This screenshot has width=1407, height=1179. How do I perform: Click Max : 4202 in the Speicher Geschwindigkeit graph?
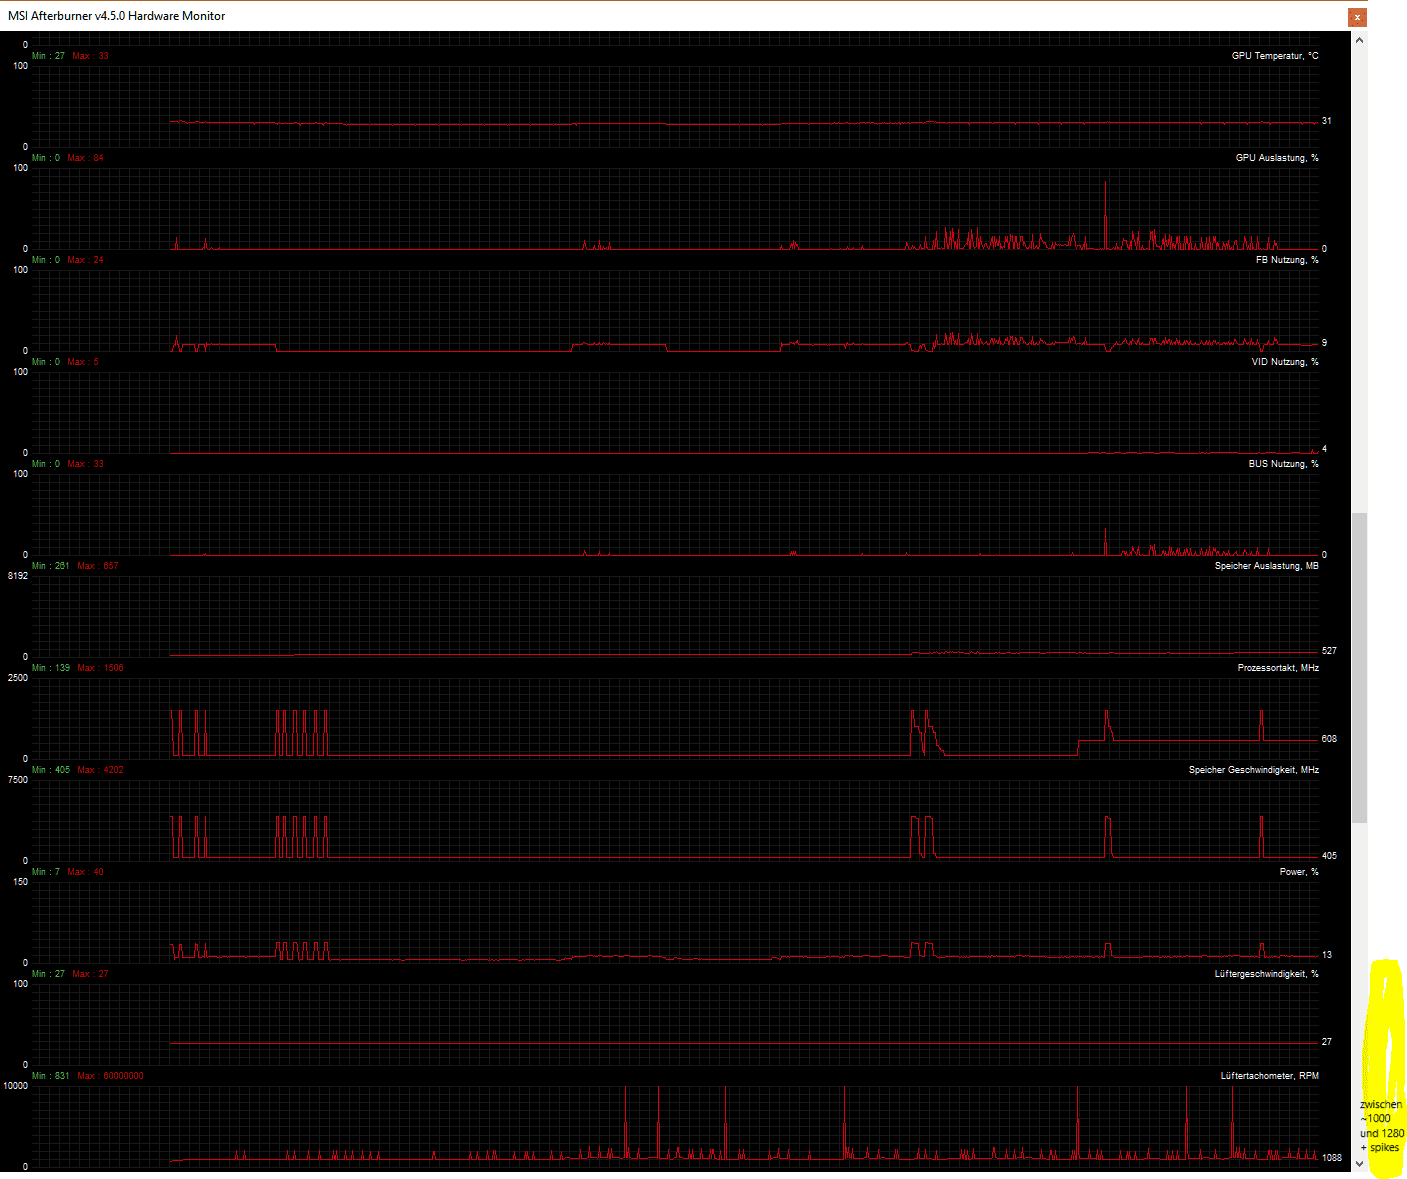pos(100,770)
